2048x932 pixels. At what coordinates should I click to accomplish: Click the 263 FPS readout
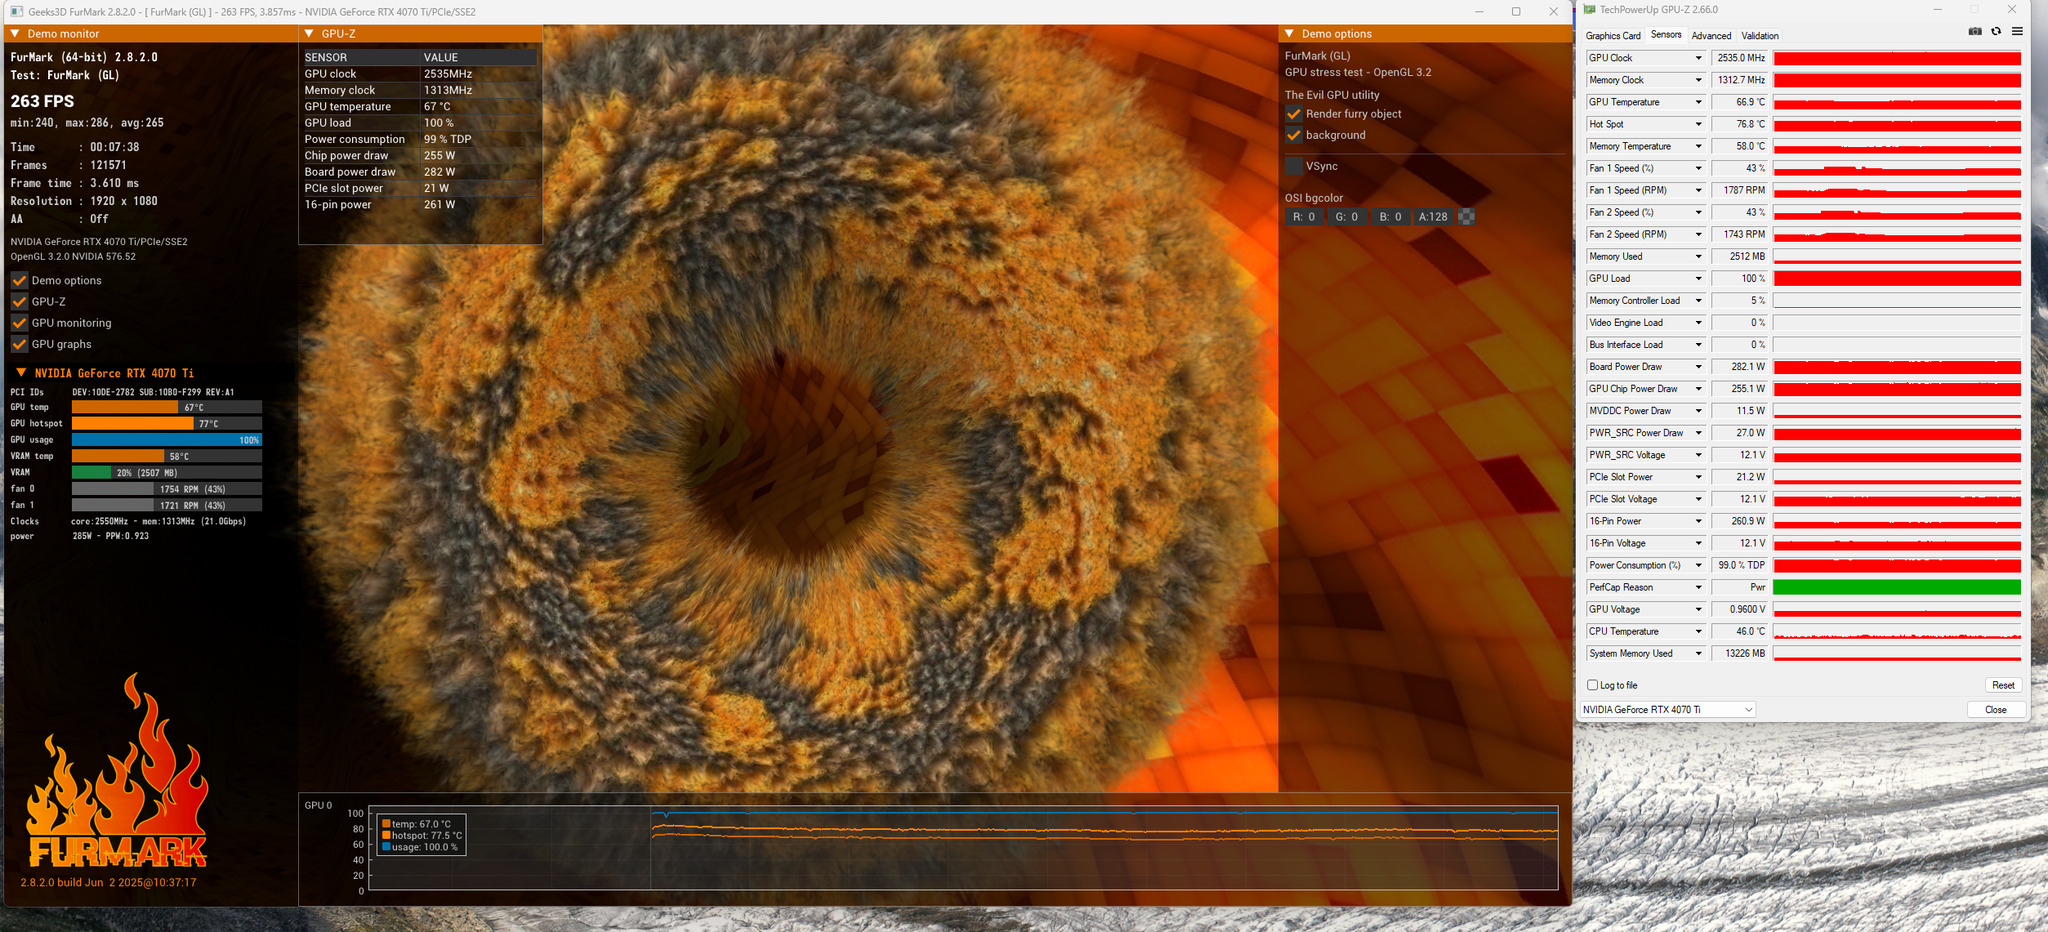(42, 101)
